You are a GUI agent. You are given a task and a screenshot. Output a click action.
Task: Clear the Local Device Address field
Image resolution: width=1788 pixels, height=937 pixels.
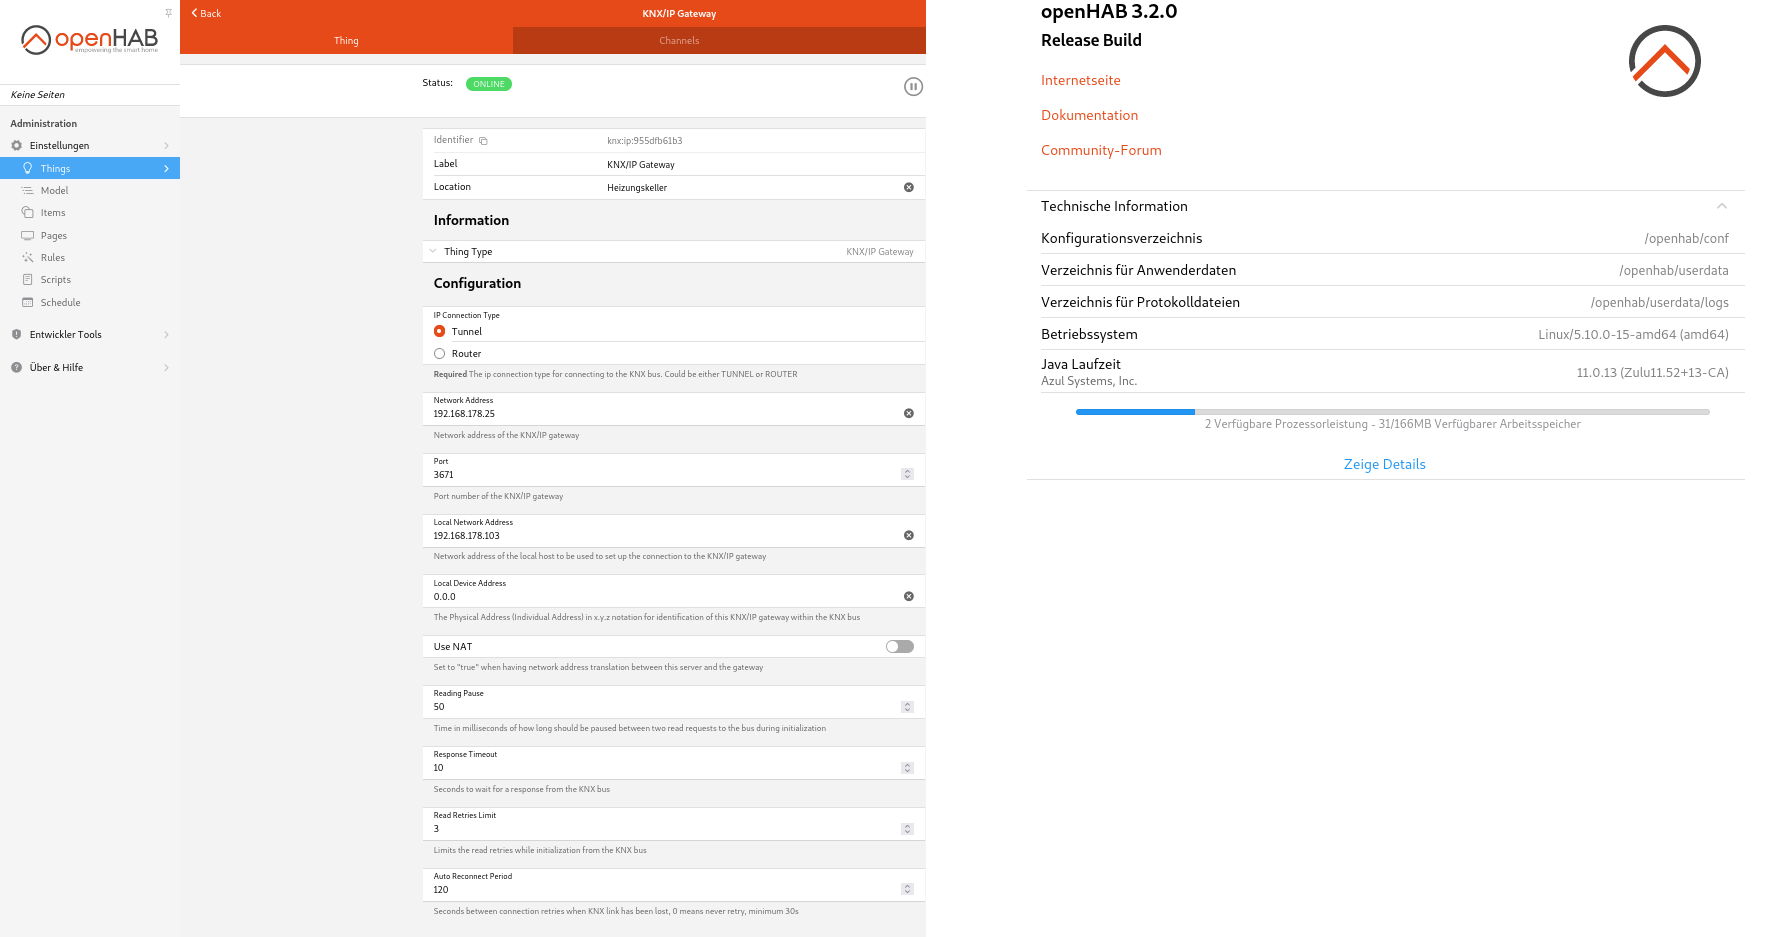[908, 596]
